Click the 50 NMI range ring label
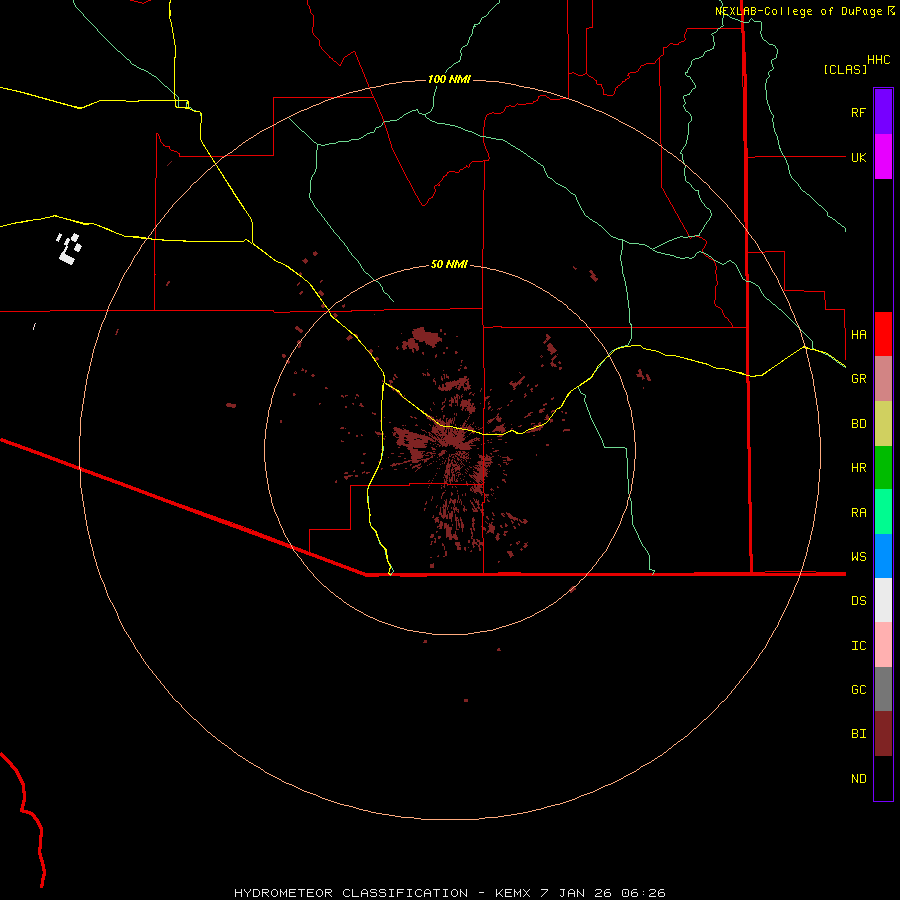The width and height of the screenshot is (900, 900). (x=449, y=264)
